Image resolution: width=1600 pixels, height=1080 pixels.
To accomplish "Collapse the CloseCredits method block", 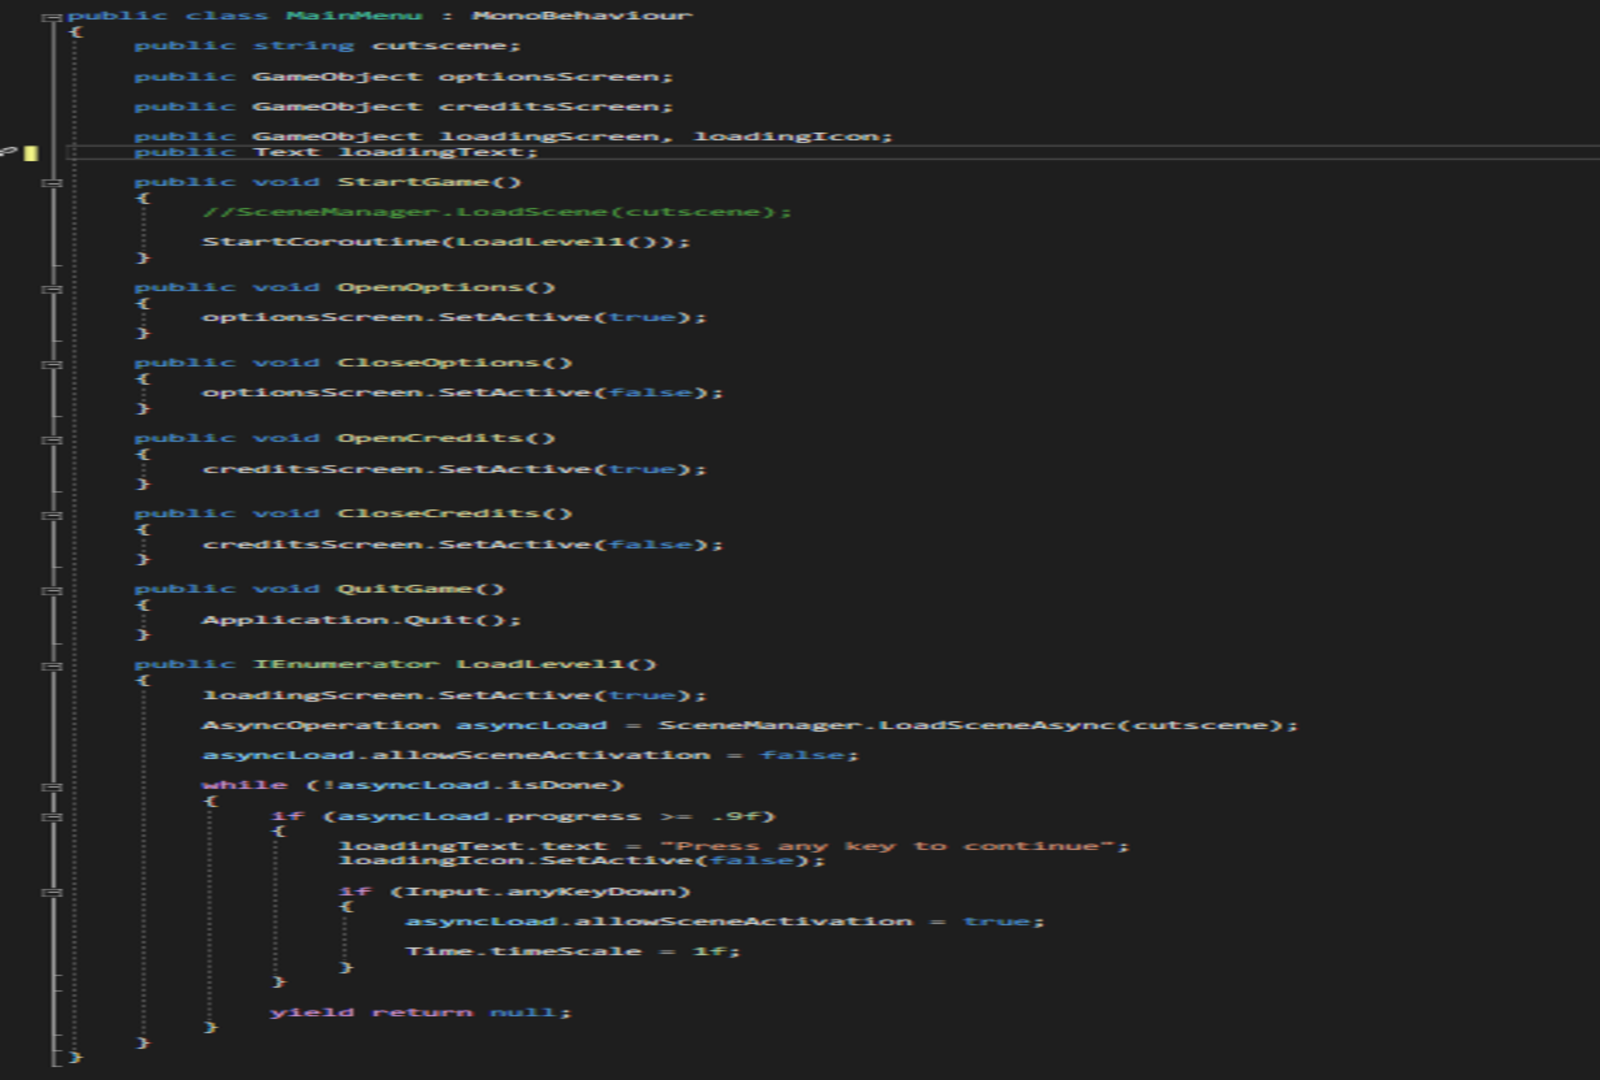I will [x=54, y=515].
